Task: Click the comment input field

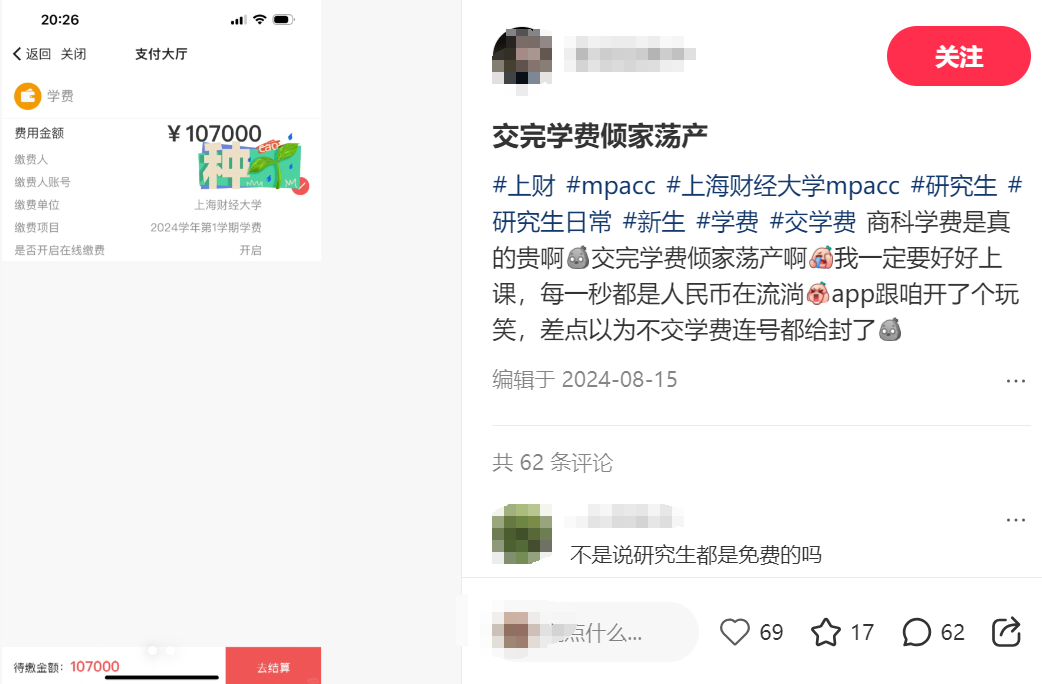Action: pyautogui.click(x=595, y=631)
